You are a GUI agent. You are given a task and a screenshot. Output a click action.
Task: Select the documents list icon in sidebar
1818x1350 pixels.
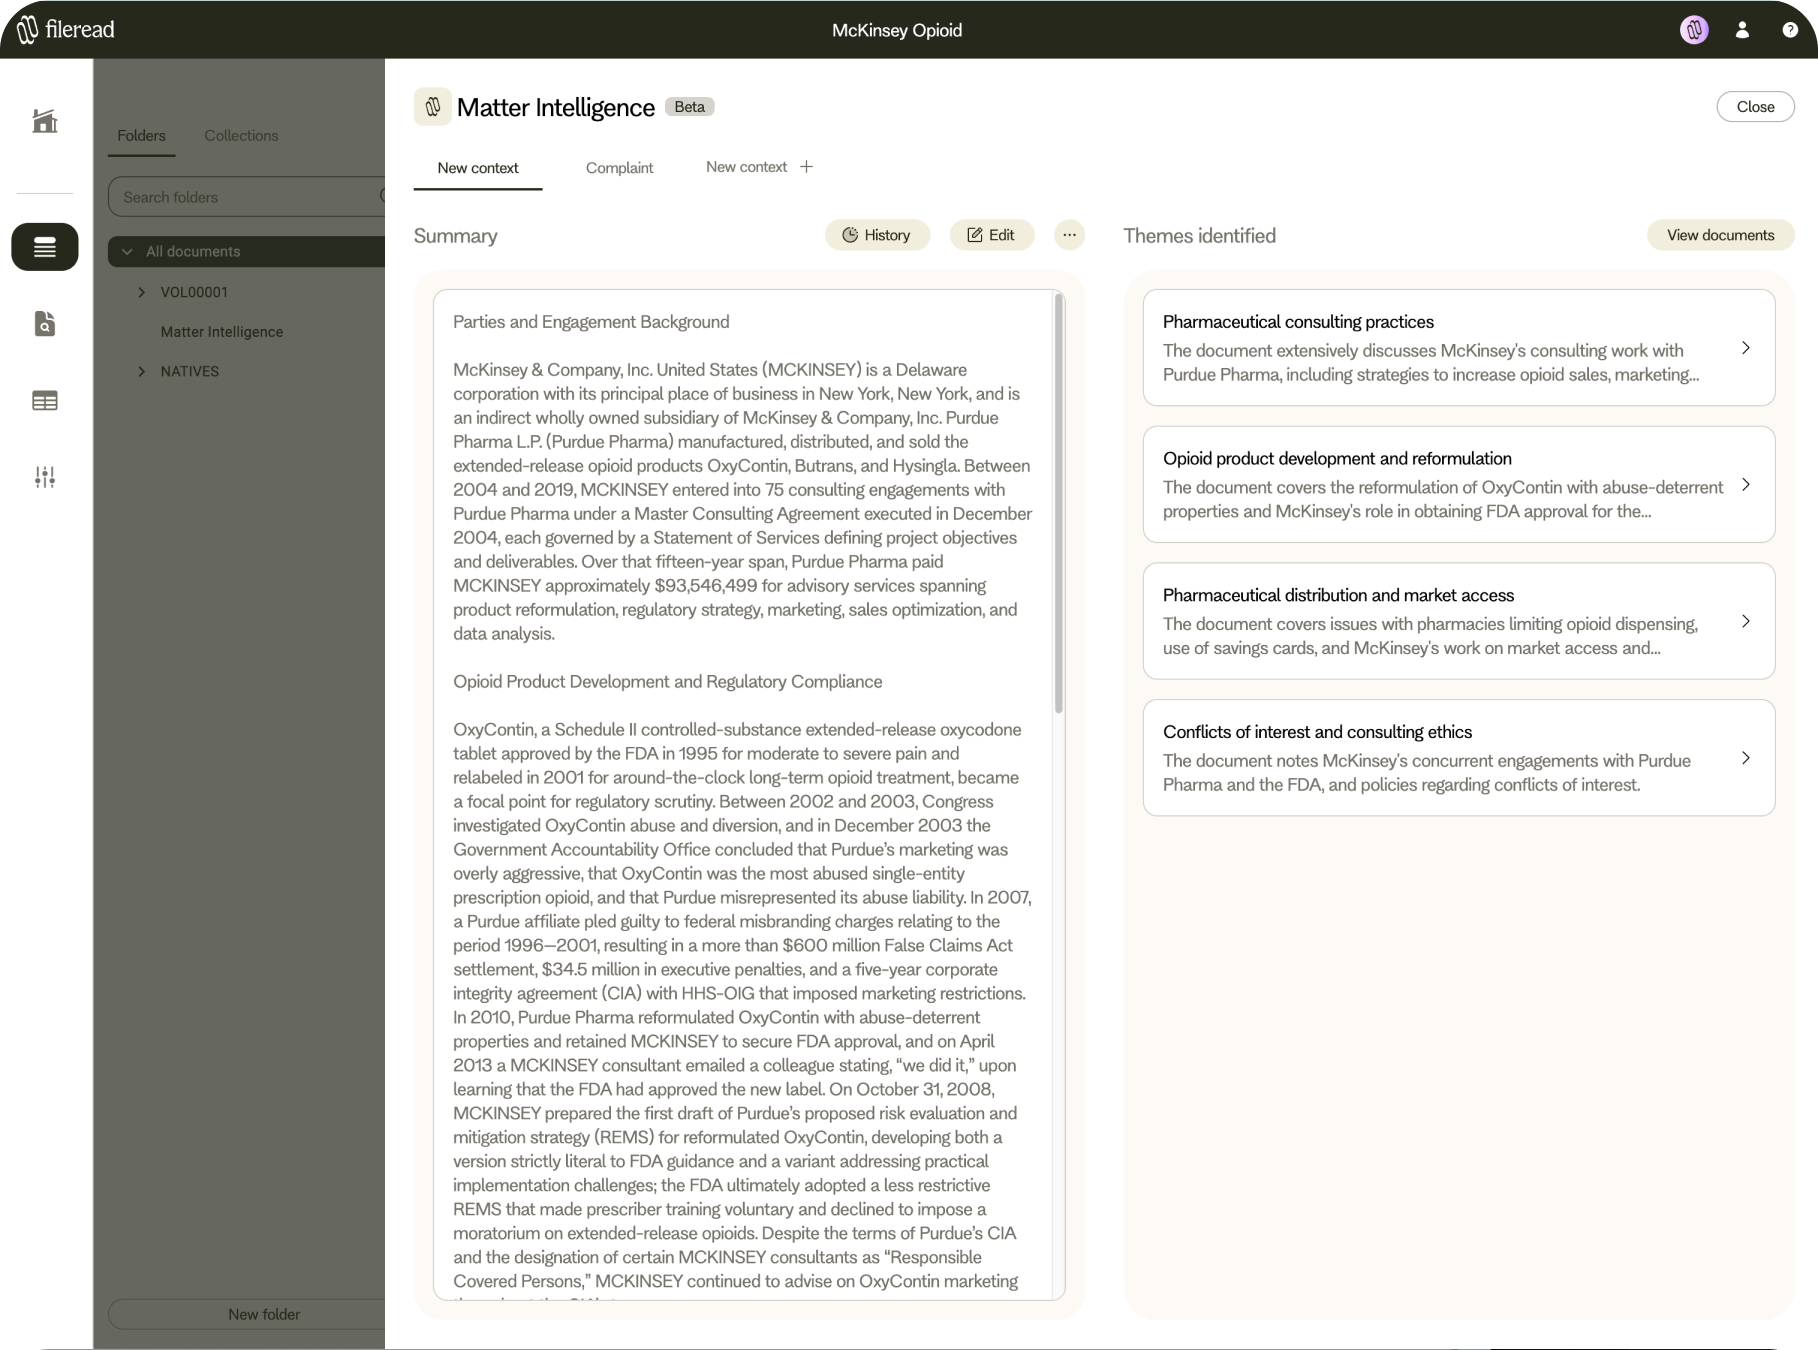(x=45, y=247)
